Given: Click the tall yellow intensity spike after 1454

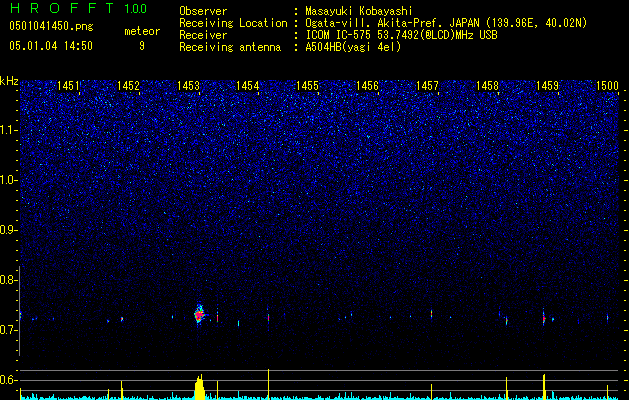Looking at the screenshot, I should pos(268,384).
